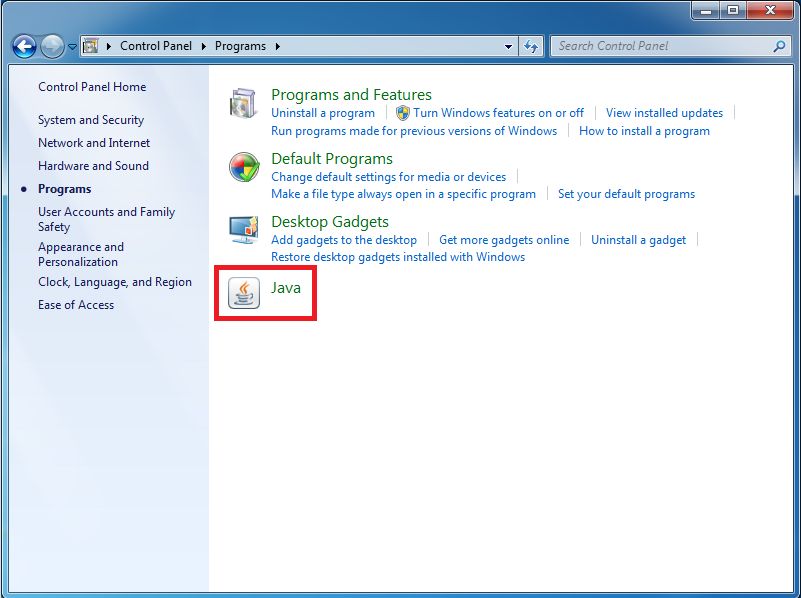Viewport: 801px width, 598px height.
Task: Click the Forward navigation arrow
Action: pyautogui.click(x=49, y=45)
